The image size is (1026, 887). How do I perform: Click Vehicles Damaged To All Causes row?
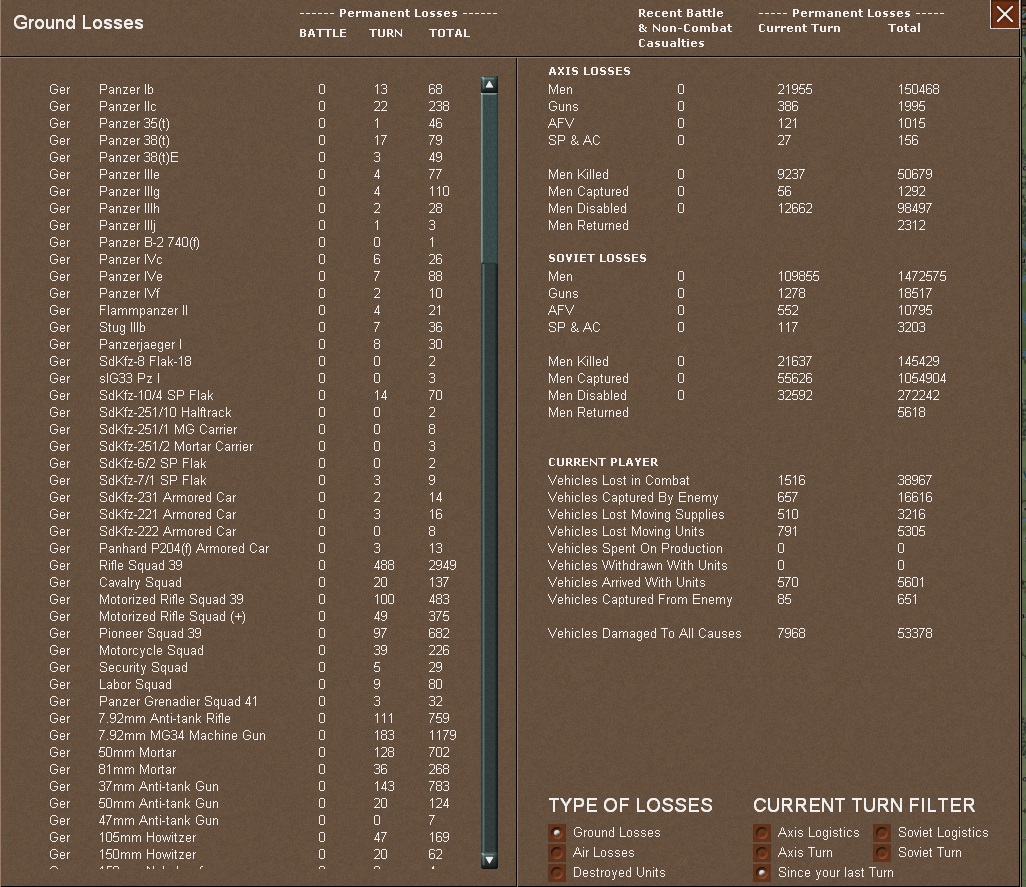[741, 634]
